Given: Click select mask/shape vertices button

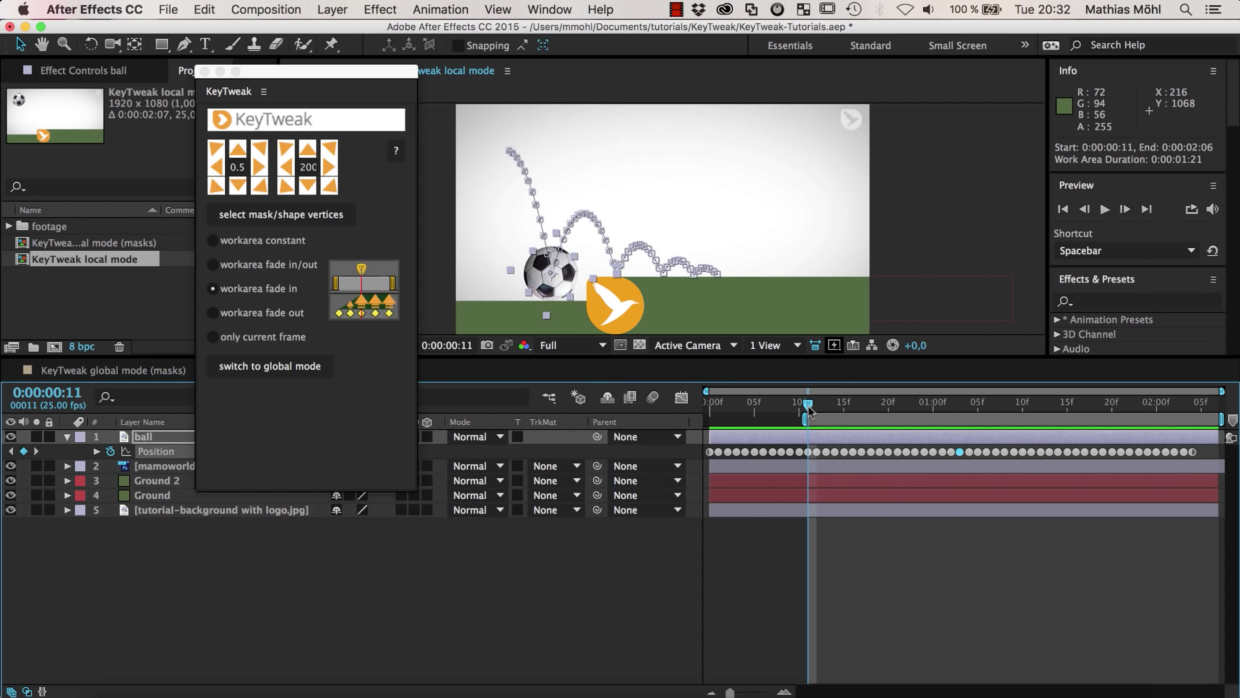Looking at the screenshot, I should tap(281, 215).
